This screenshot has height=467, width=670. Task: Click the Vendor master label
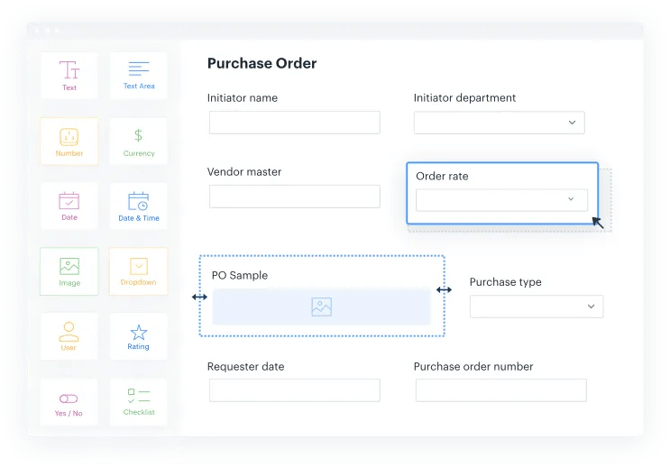click(244, 172)
